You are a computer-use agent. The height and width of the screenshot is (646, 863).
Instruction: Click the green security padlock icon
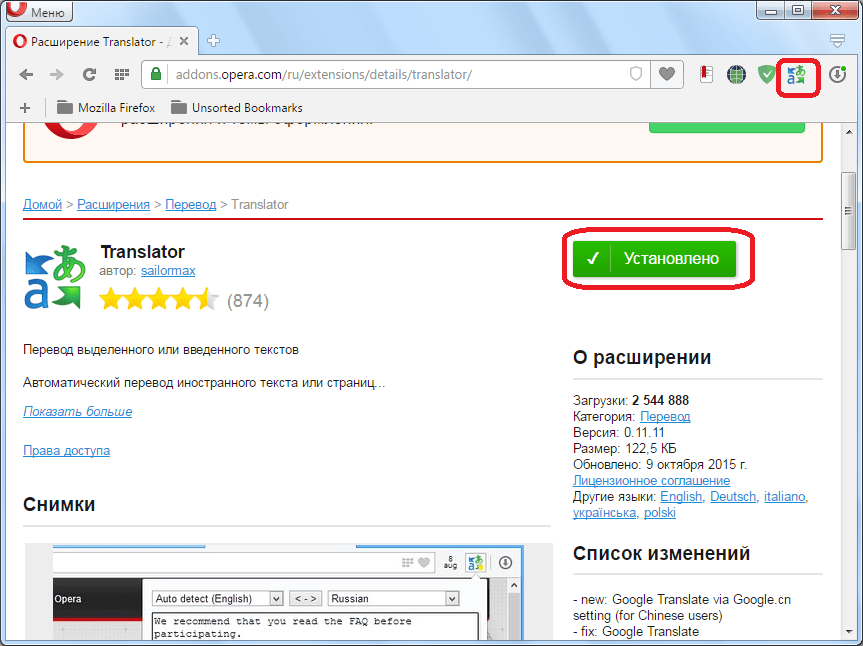click(x=156, y=74)
